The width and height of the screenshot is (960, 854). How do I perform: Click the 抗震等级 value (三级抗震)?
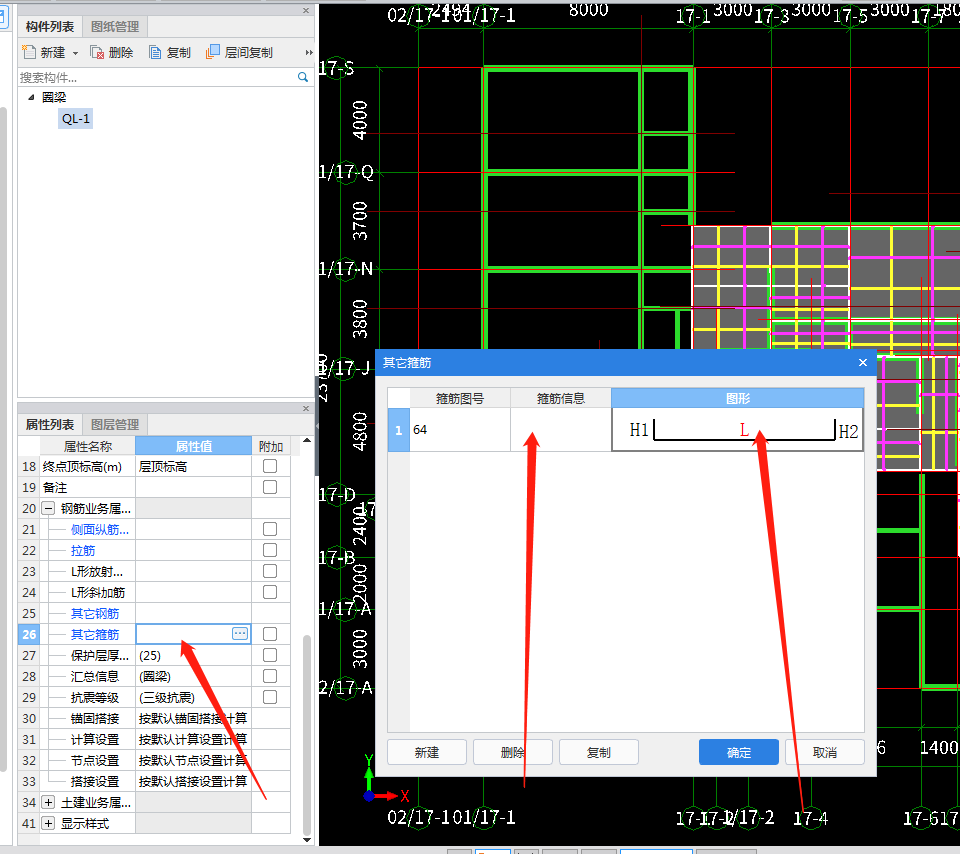point(193,697)
